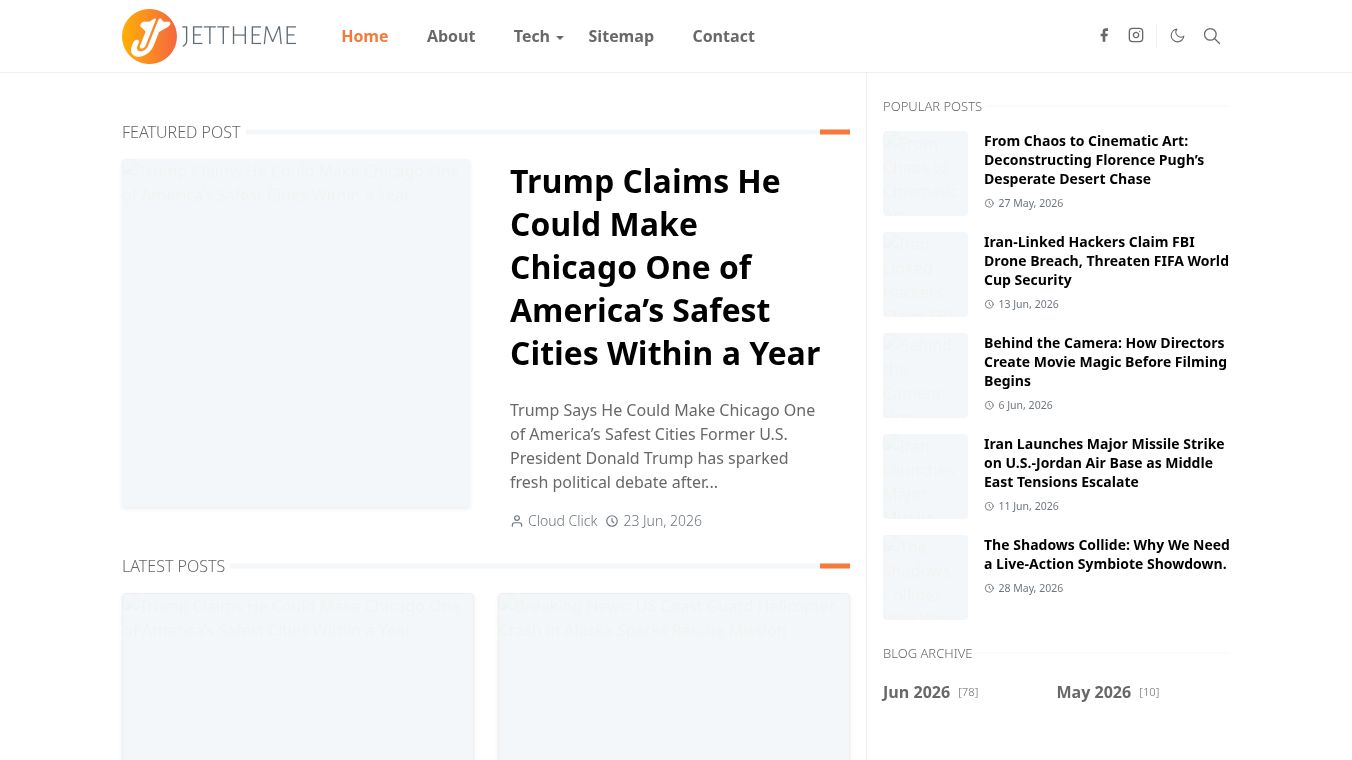
Task: Open the Facebook icon link
Action: point(1104,36)
